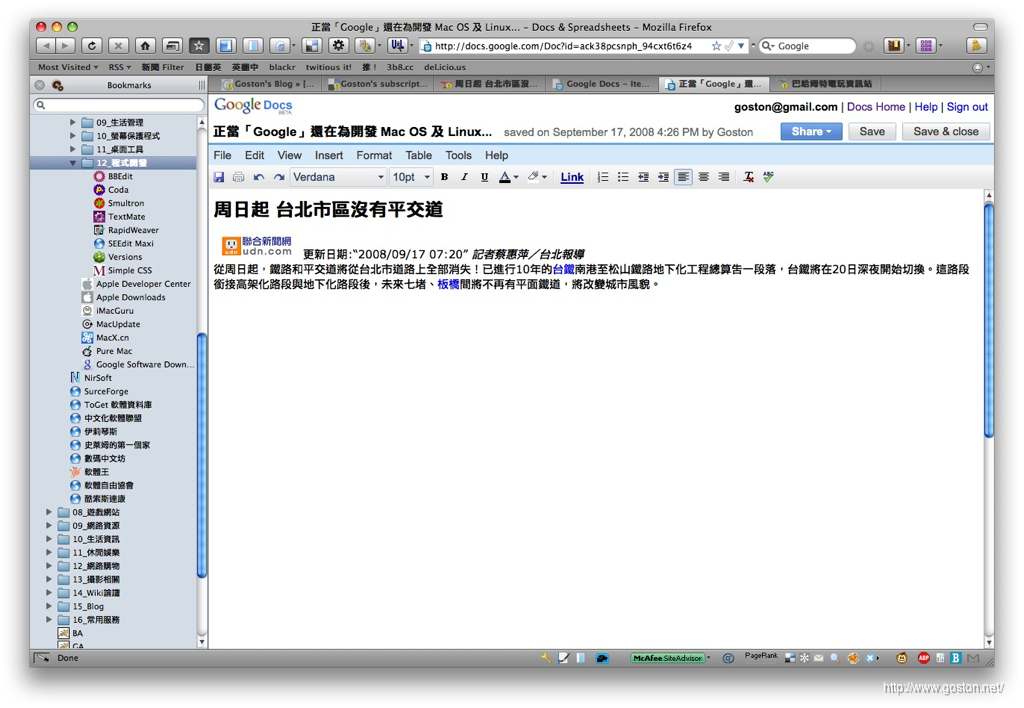This screenshot has height=708, width=1024.
Task: Open the Edit menu in Docs
Action: [x=254, y=155]
